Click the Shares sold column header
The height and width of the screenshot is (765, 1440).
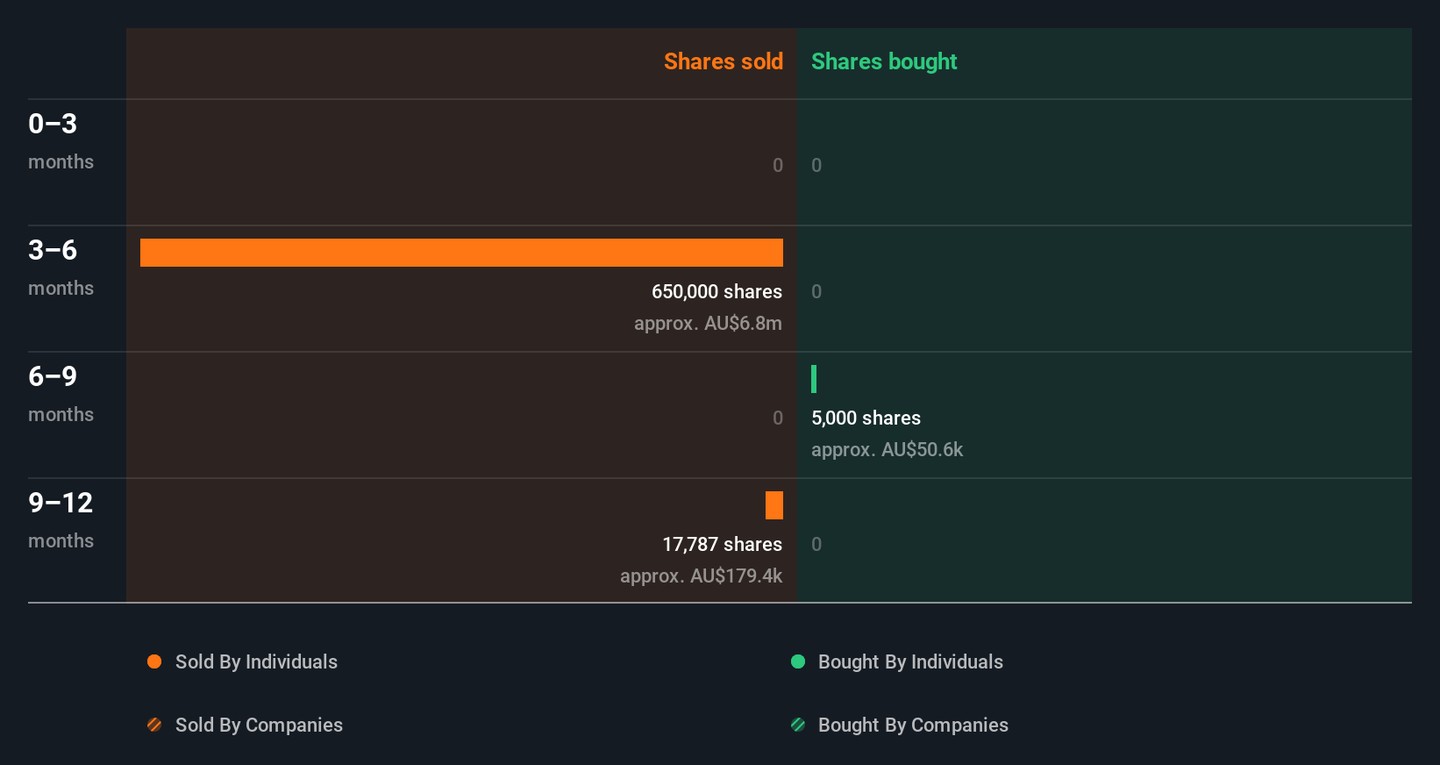[723, 62]
